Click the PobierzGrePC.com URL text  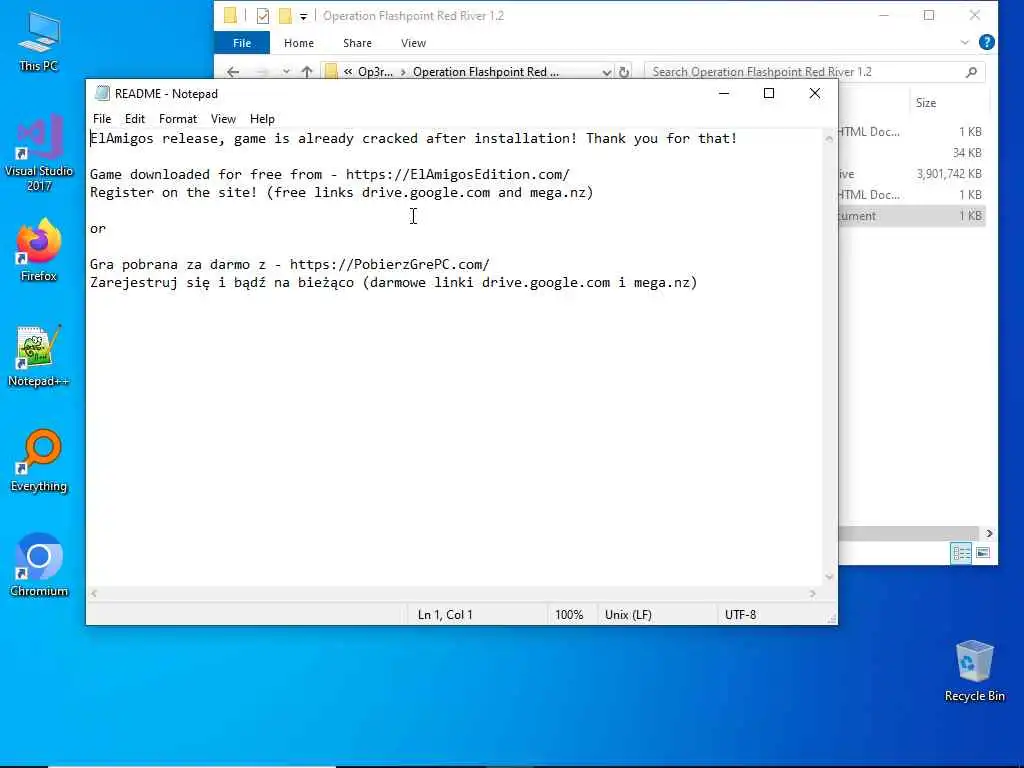click(x=389, y=264)
